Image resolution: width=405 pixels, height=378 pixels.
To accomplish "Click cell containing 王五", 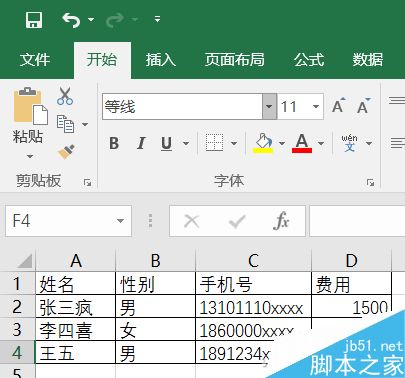I will click(x=75, y=352).
